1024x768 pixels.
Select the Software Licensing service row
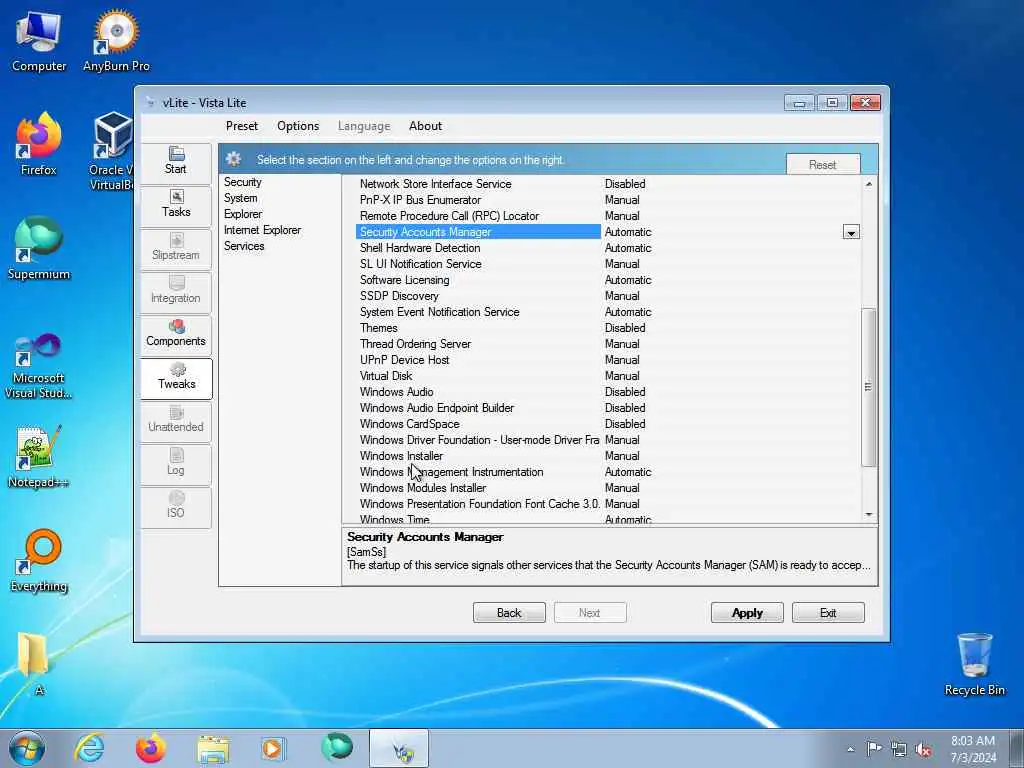(609, 280)
